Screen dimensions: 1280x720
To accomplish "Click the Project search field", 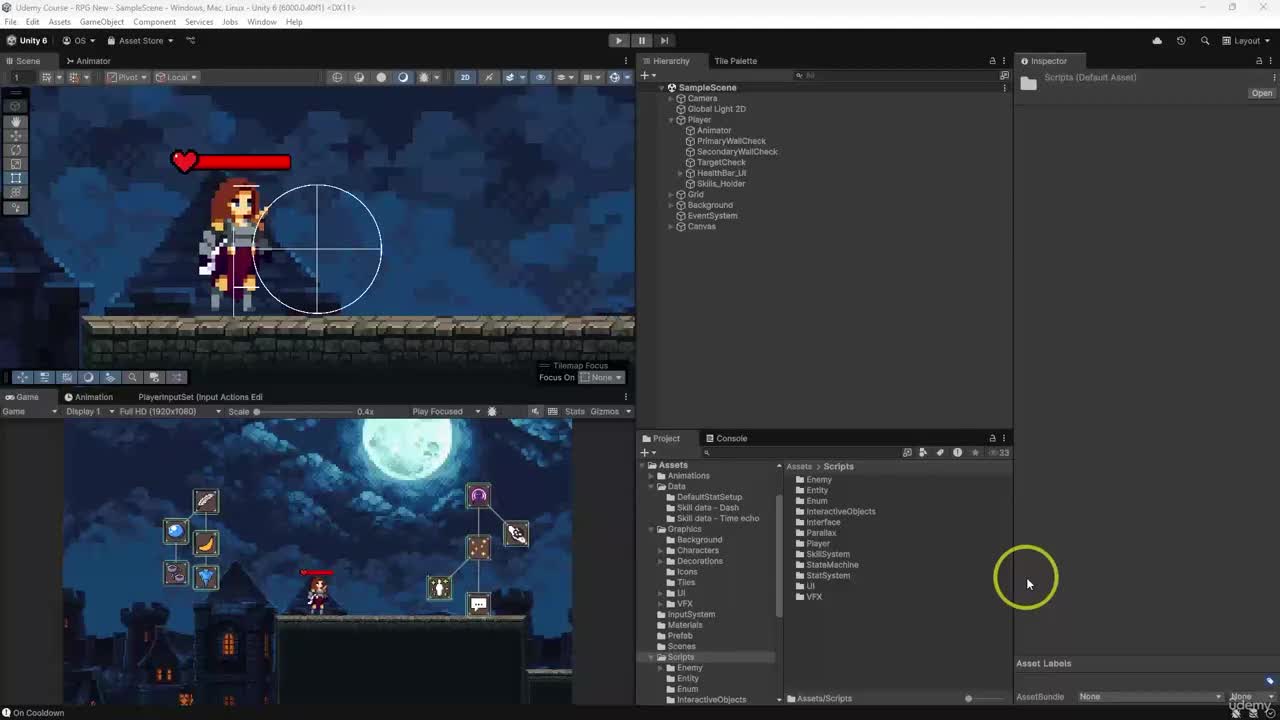I will 800,453.
